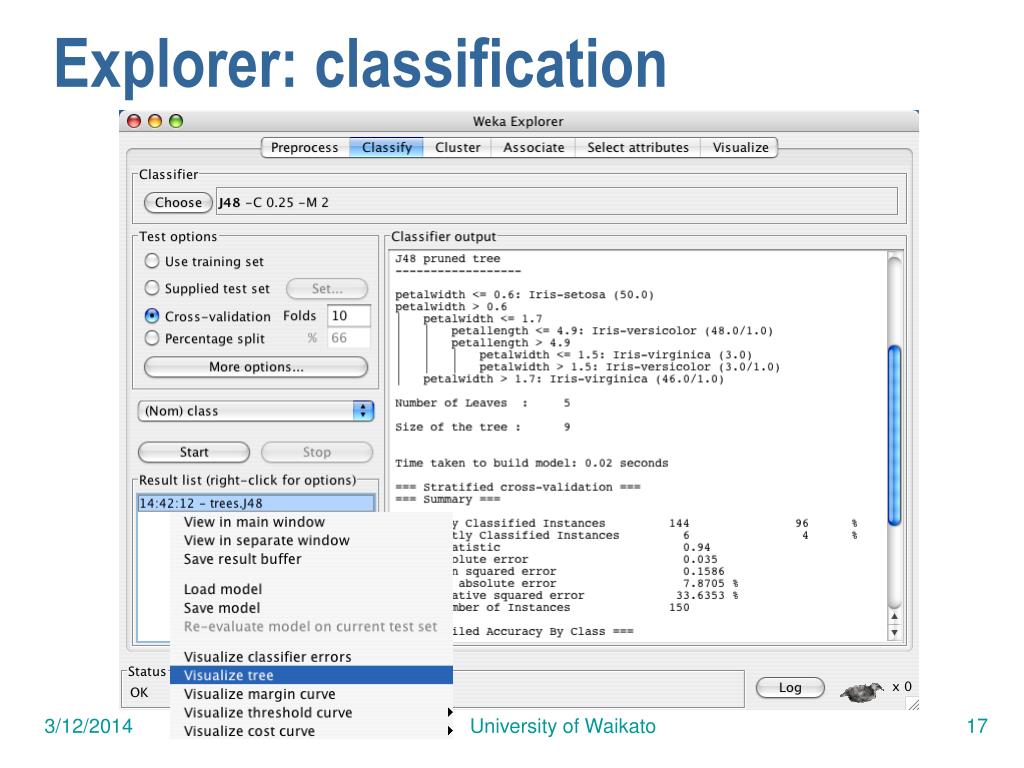The width and height of the screenshot is (1024, 768).
Task: Click the Folds input field showing 10
Action: 348,316
